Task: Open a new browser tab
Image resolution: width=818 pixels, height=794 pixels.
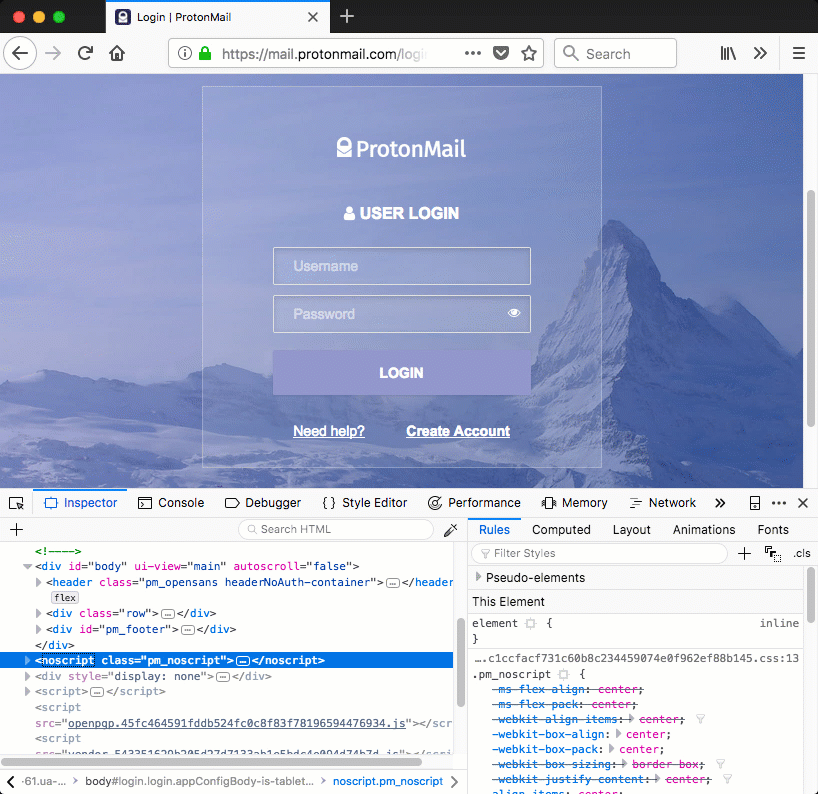Action: (347, 17)
